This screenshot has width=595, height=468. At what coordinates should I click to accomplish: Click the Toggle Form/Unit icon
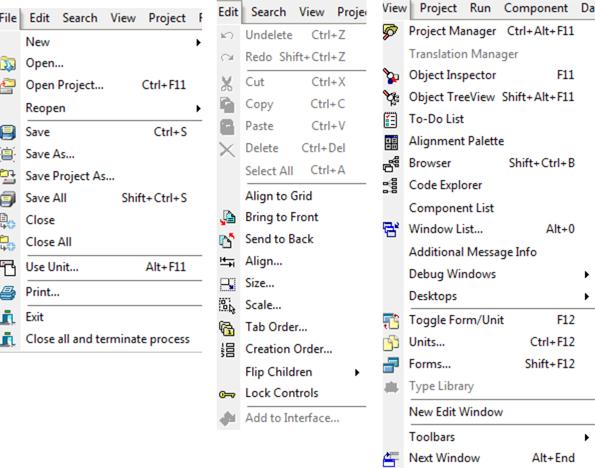pos(391,321)
